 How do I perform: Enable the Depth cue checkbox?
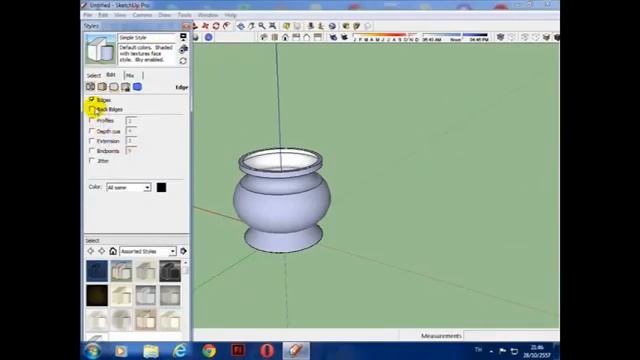(92, 131)
